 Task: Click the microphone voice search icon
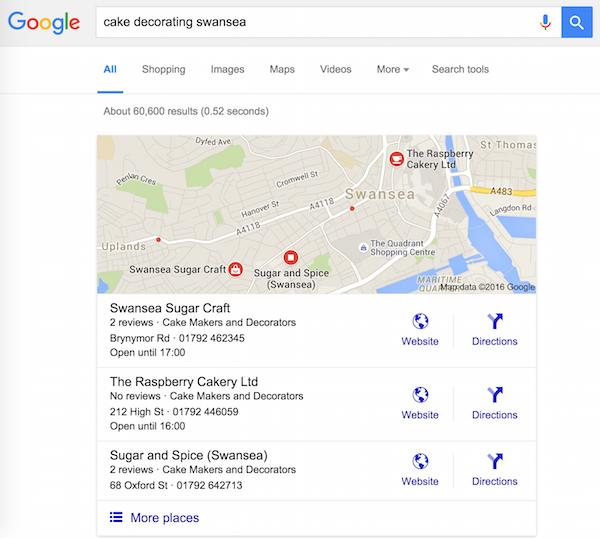click(545, 22)
